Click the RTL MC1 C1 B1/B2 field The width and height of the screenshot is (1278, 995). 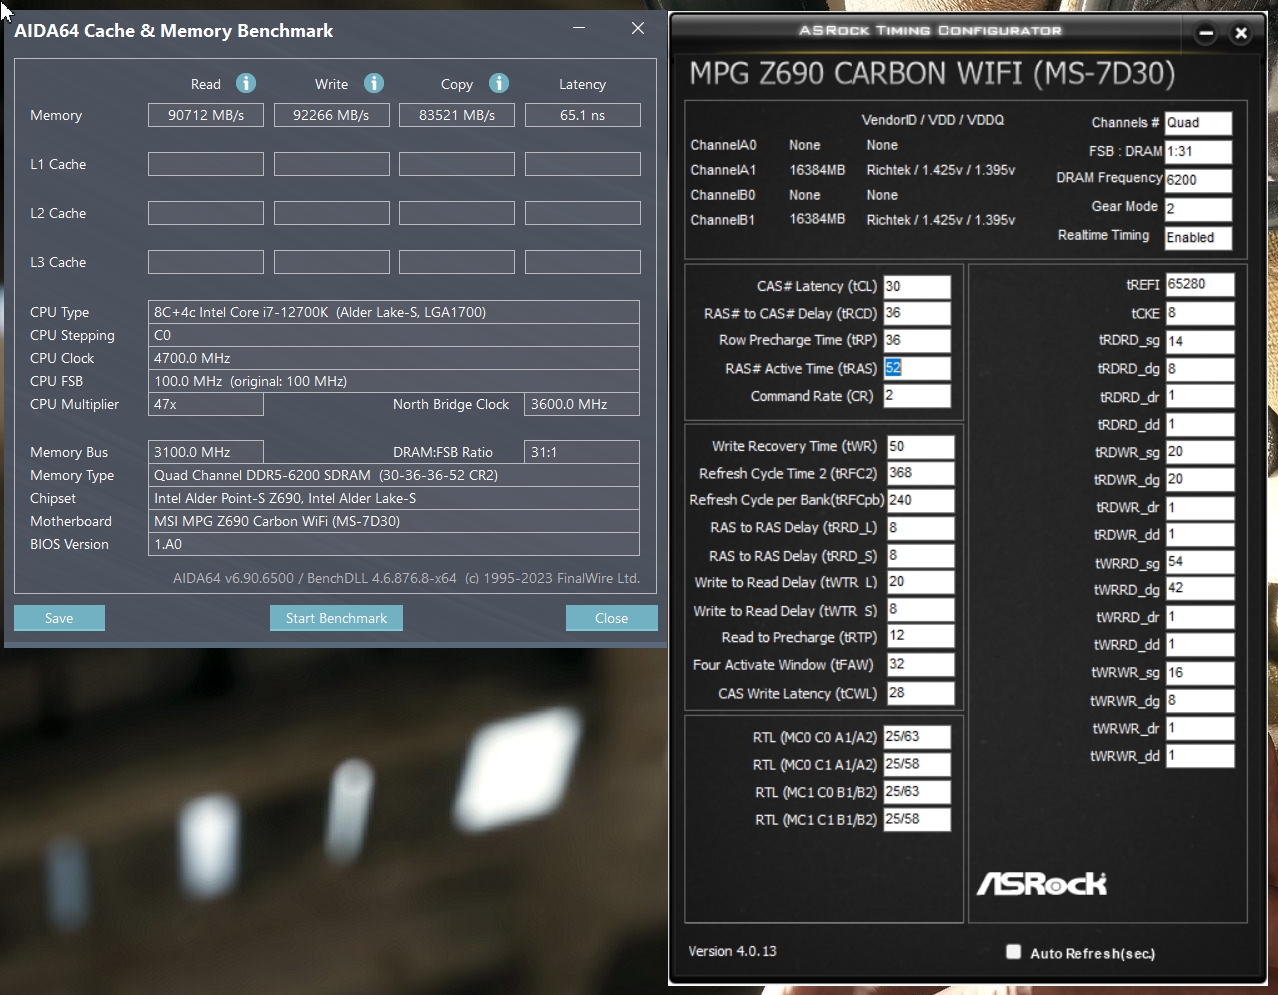tap(917, 819)
